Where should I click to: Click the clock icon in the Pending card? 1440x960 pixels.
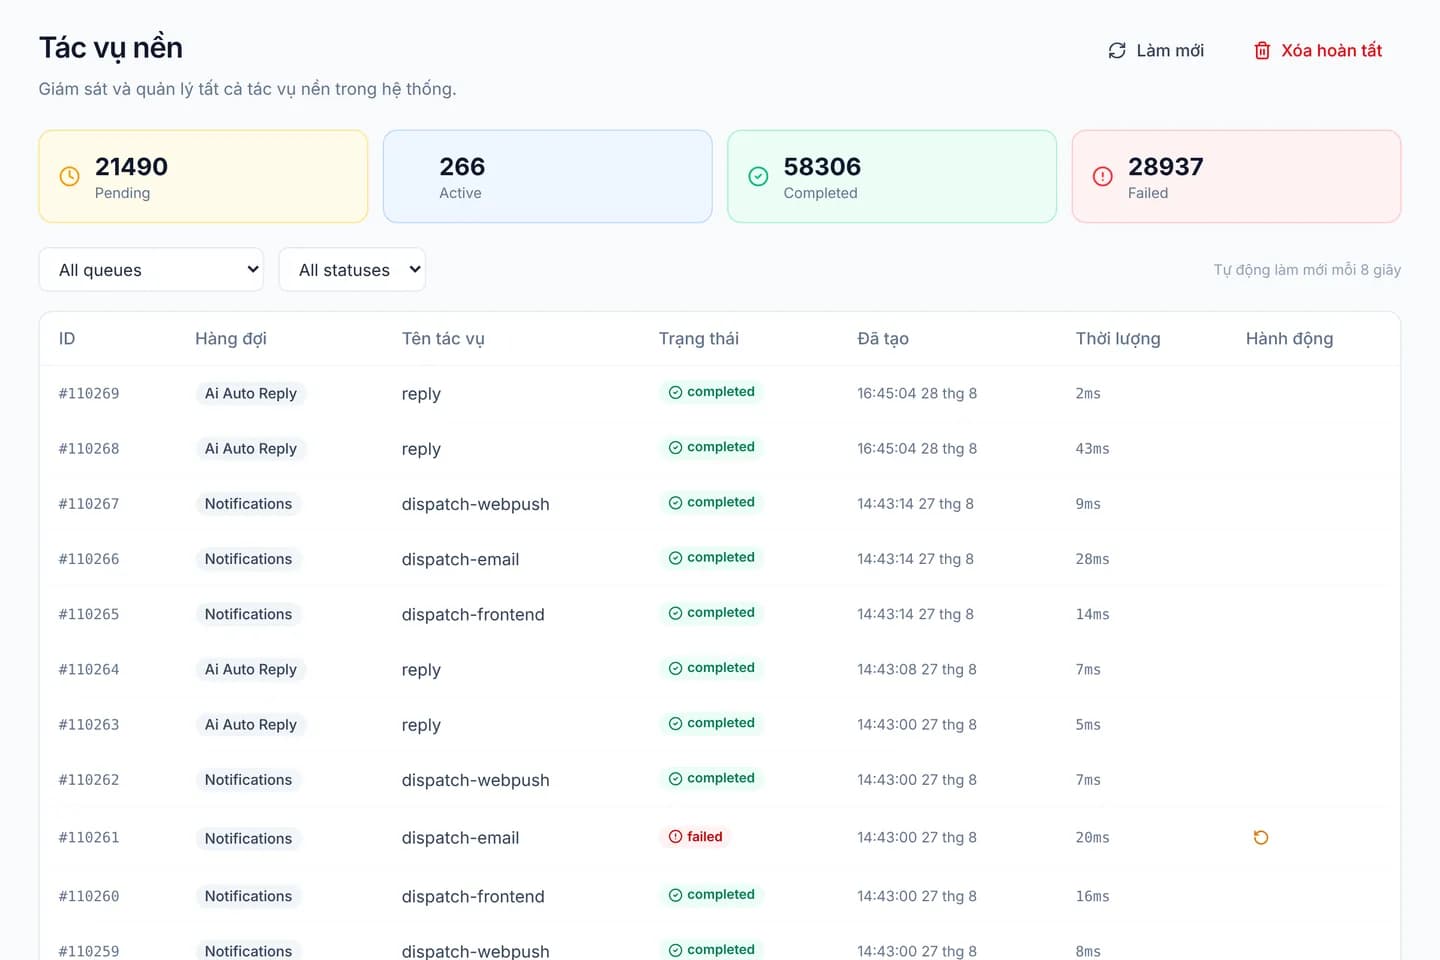click(69, 176)
